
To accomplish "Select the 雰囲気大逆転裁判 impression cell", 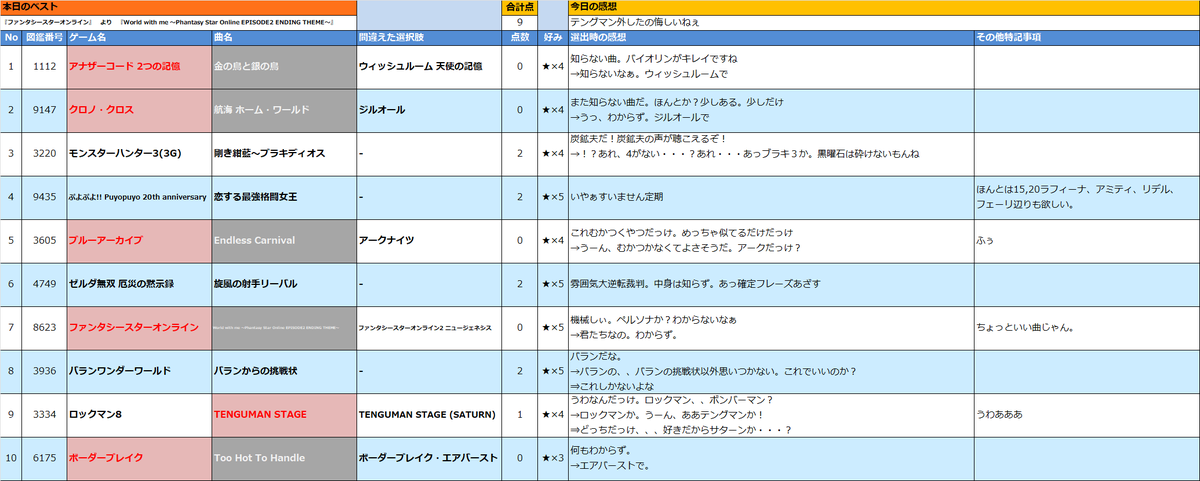I will point(770,284).
